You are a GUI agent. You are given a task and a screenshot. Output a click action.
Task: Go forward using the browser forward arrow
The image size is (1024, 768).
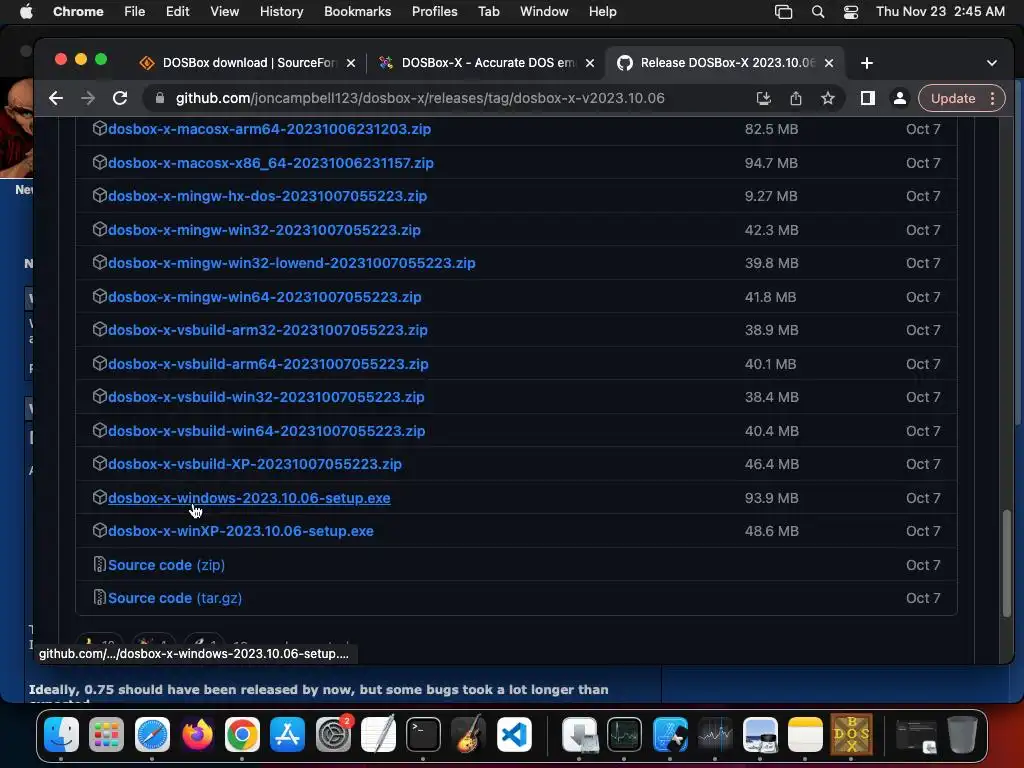click(88, 98)
